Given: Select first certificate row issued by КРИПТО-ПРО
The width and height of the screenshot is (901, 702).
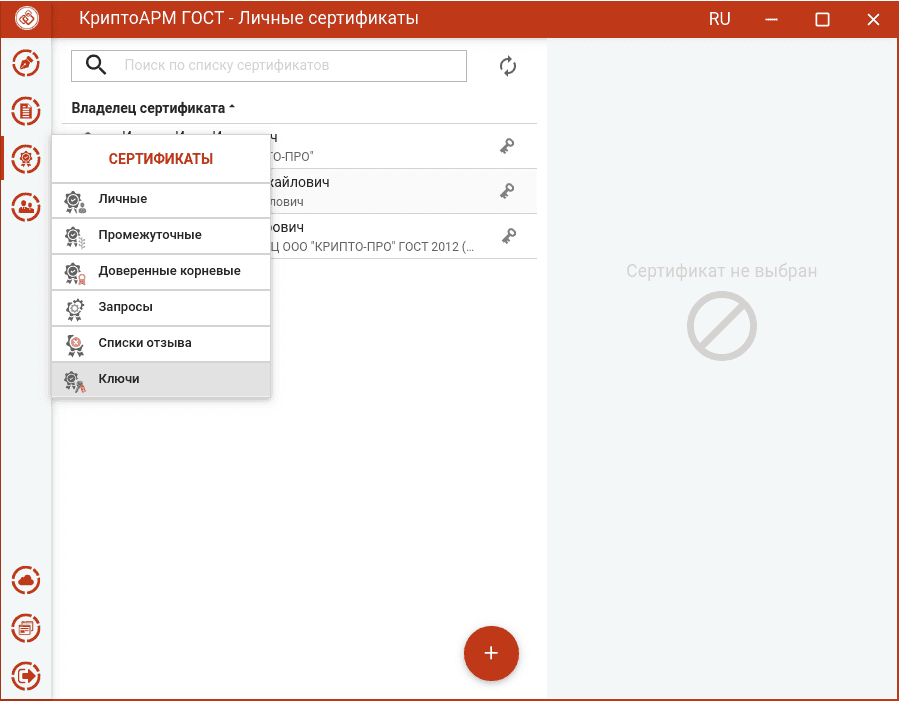Looking at the screenshot, I should tap(299, 146).
